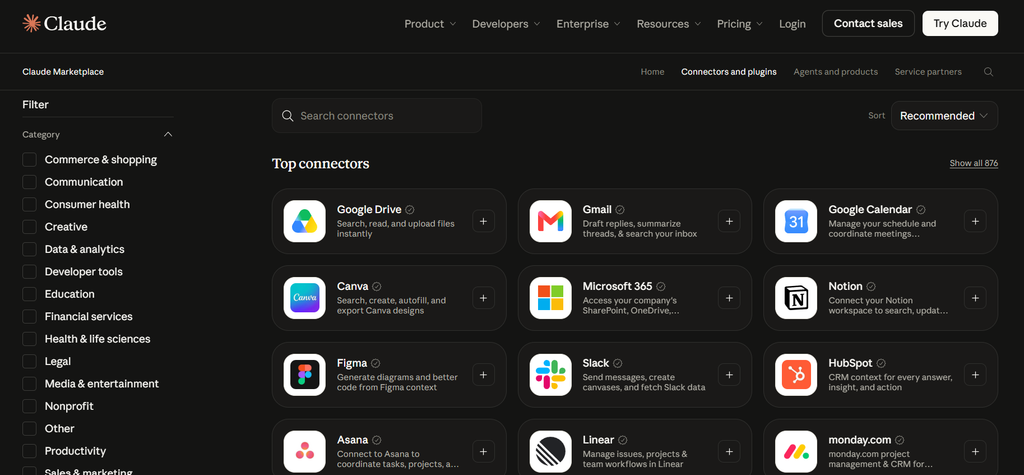Add the Canva connector with plus

coord(483,298)
